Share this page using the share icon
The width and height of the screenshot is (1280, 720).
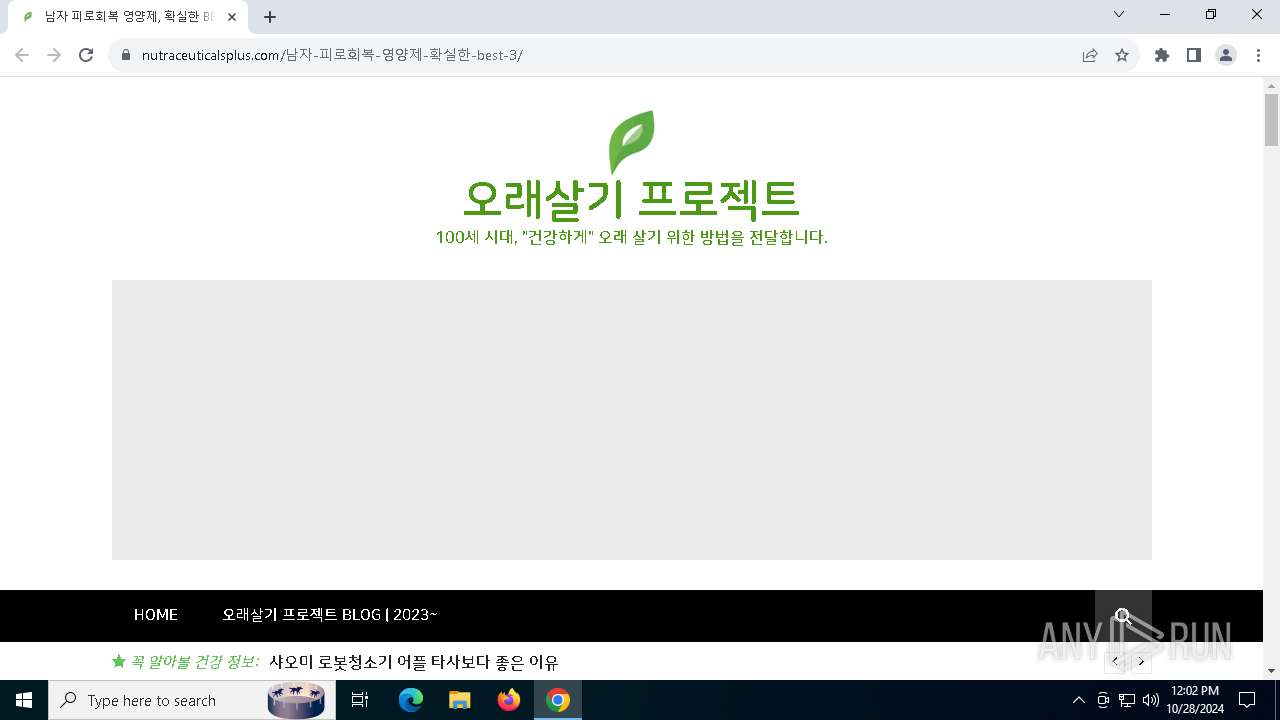(x=1090, y=55)
